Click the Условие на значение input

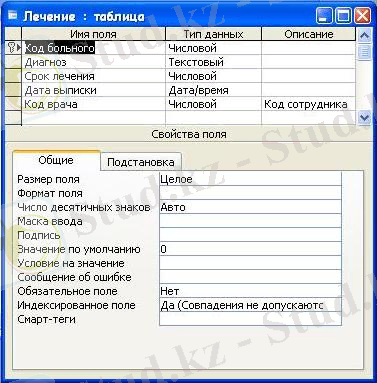250,263
